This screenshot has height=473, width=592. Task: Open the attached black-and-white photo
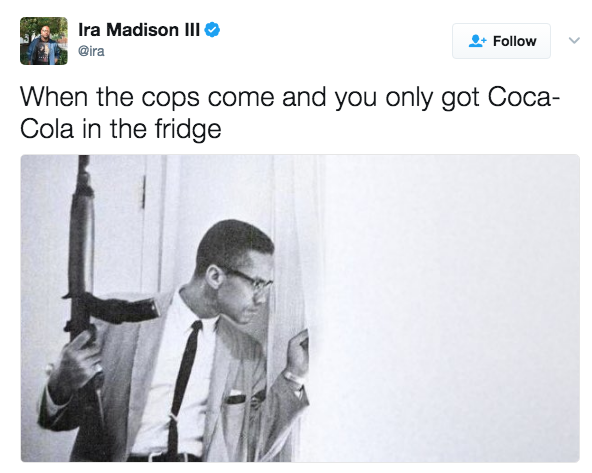pos(300,308)
